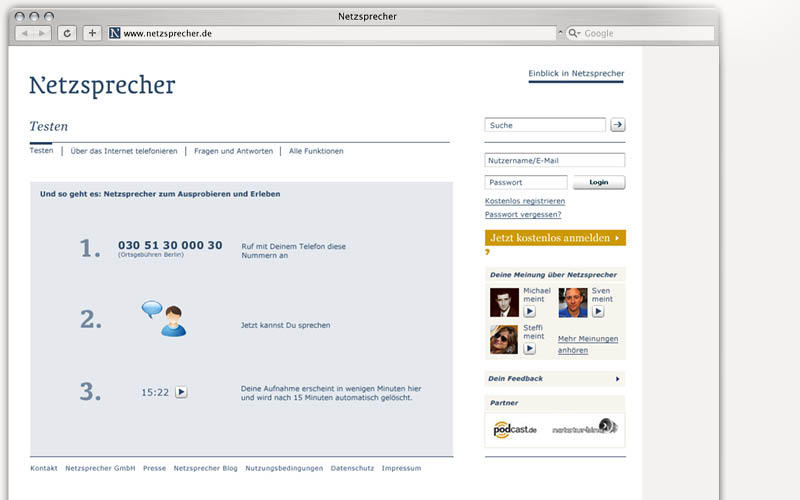Play Sven's opinion audio clip

pos(598,311)
